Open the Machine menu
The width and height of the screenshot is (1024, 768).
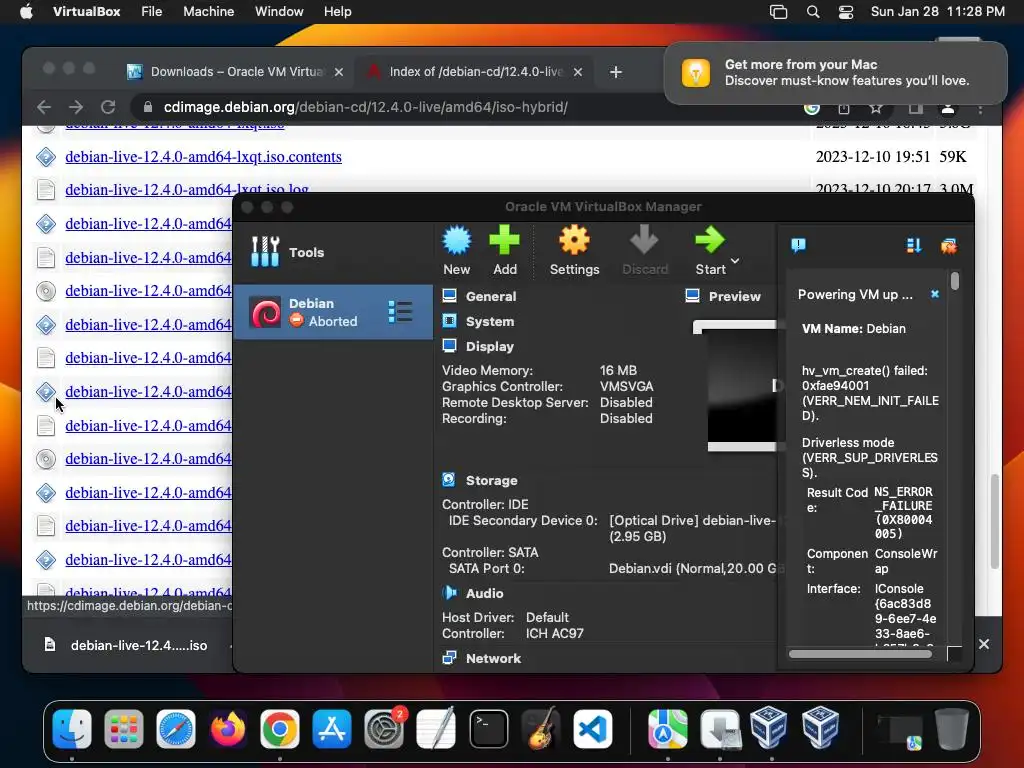(x=208, y=12)
